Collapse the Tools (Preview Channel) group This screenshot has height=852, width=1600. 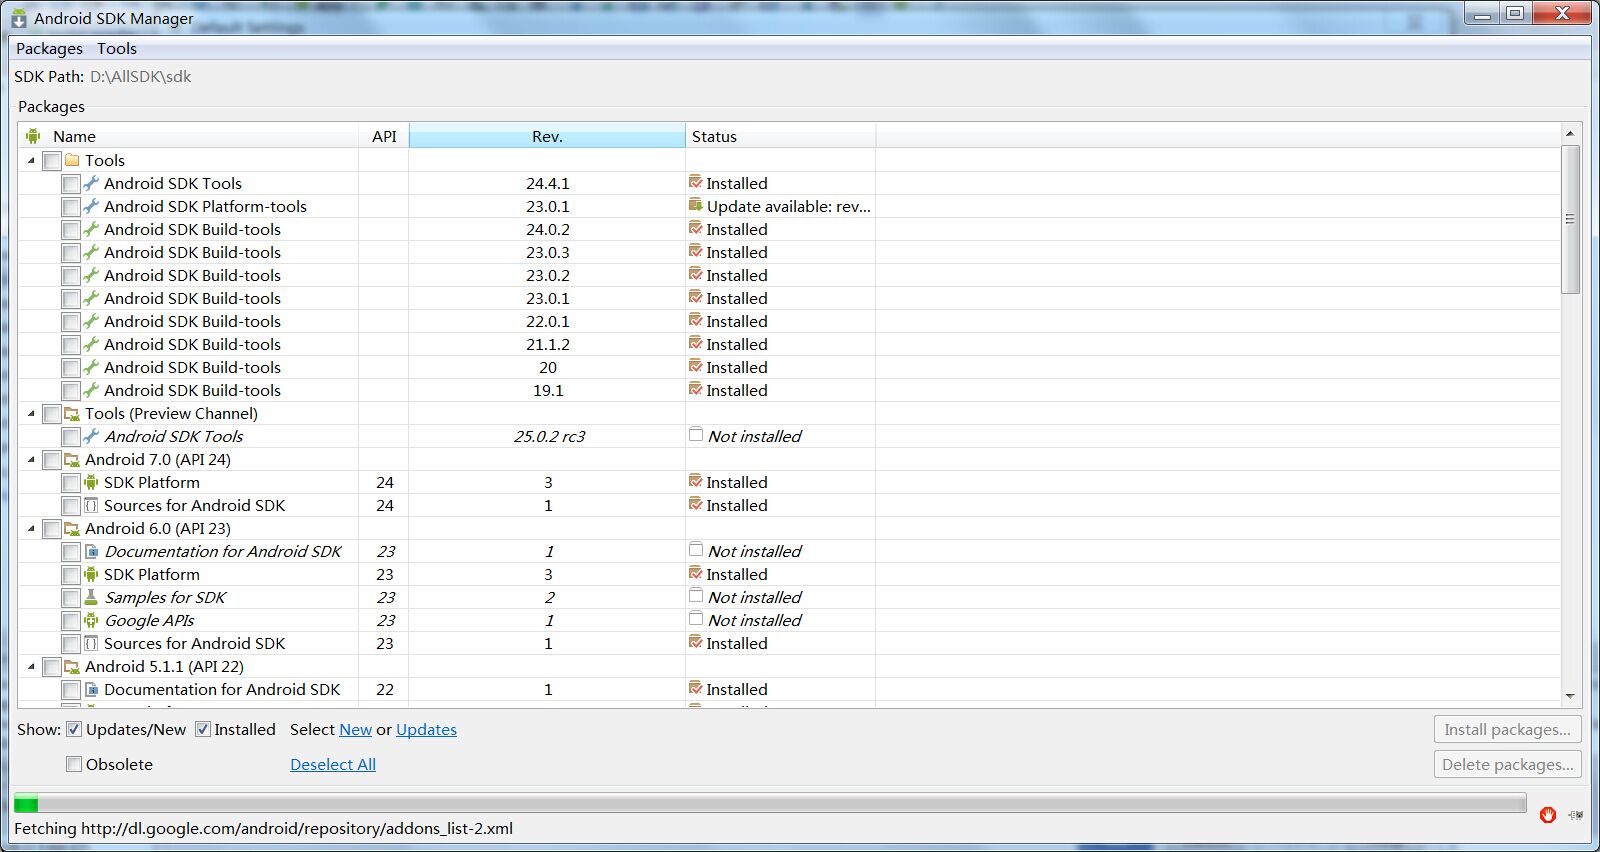click(31, 413)
